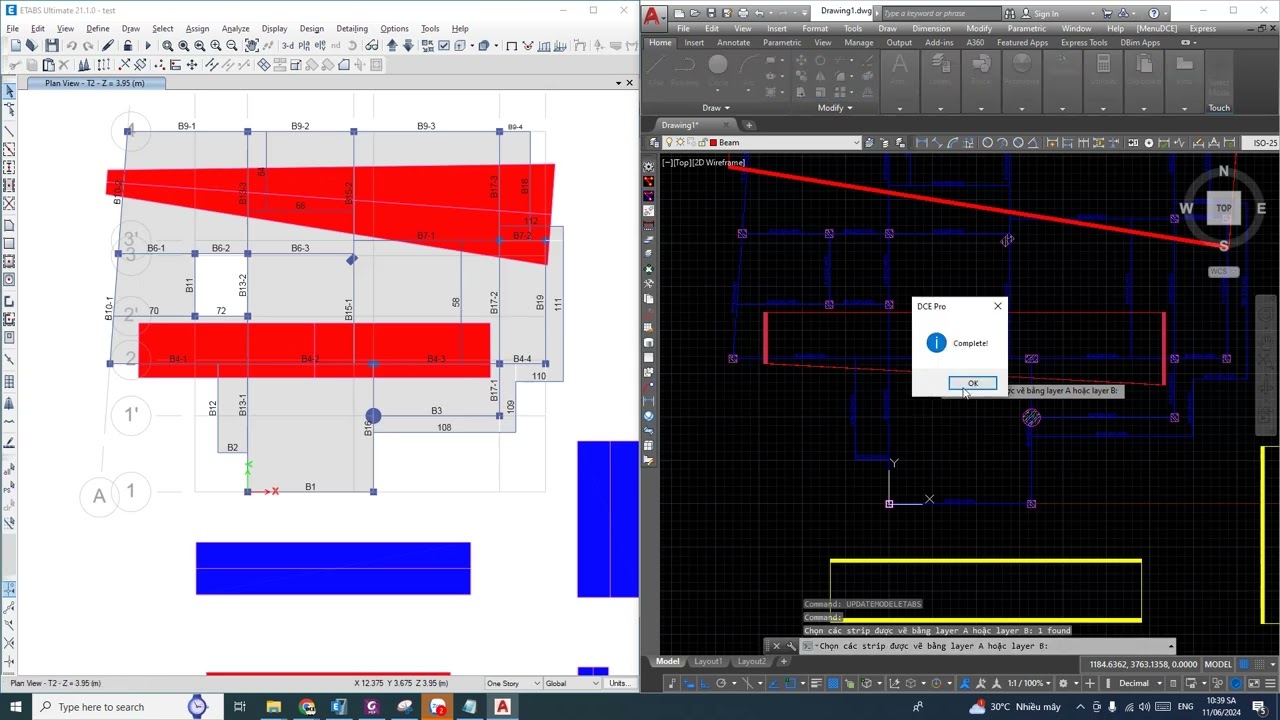Open the Assign menu in ETABS
This screenshot has height=720, width=1280.
(x=197, y=28)
